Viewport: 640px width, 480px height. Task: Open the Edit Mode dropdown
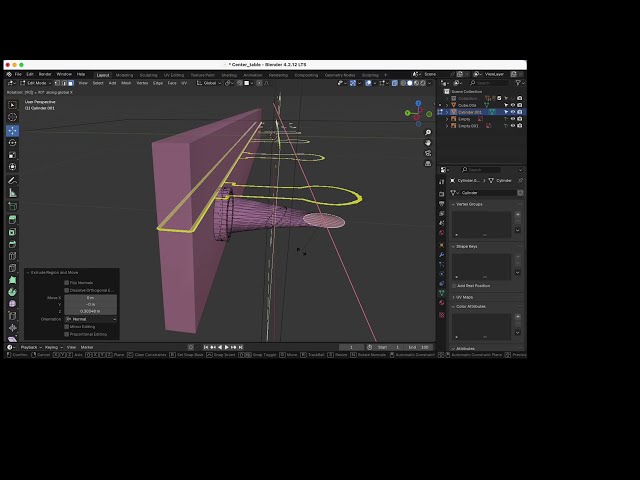coord(36,83)
